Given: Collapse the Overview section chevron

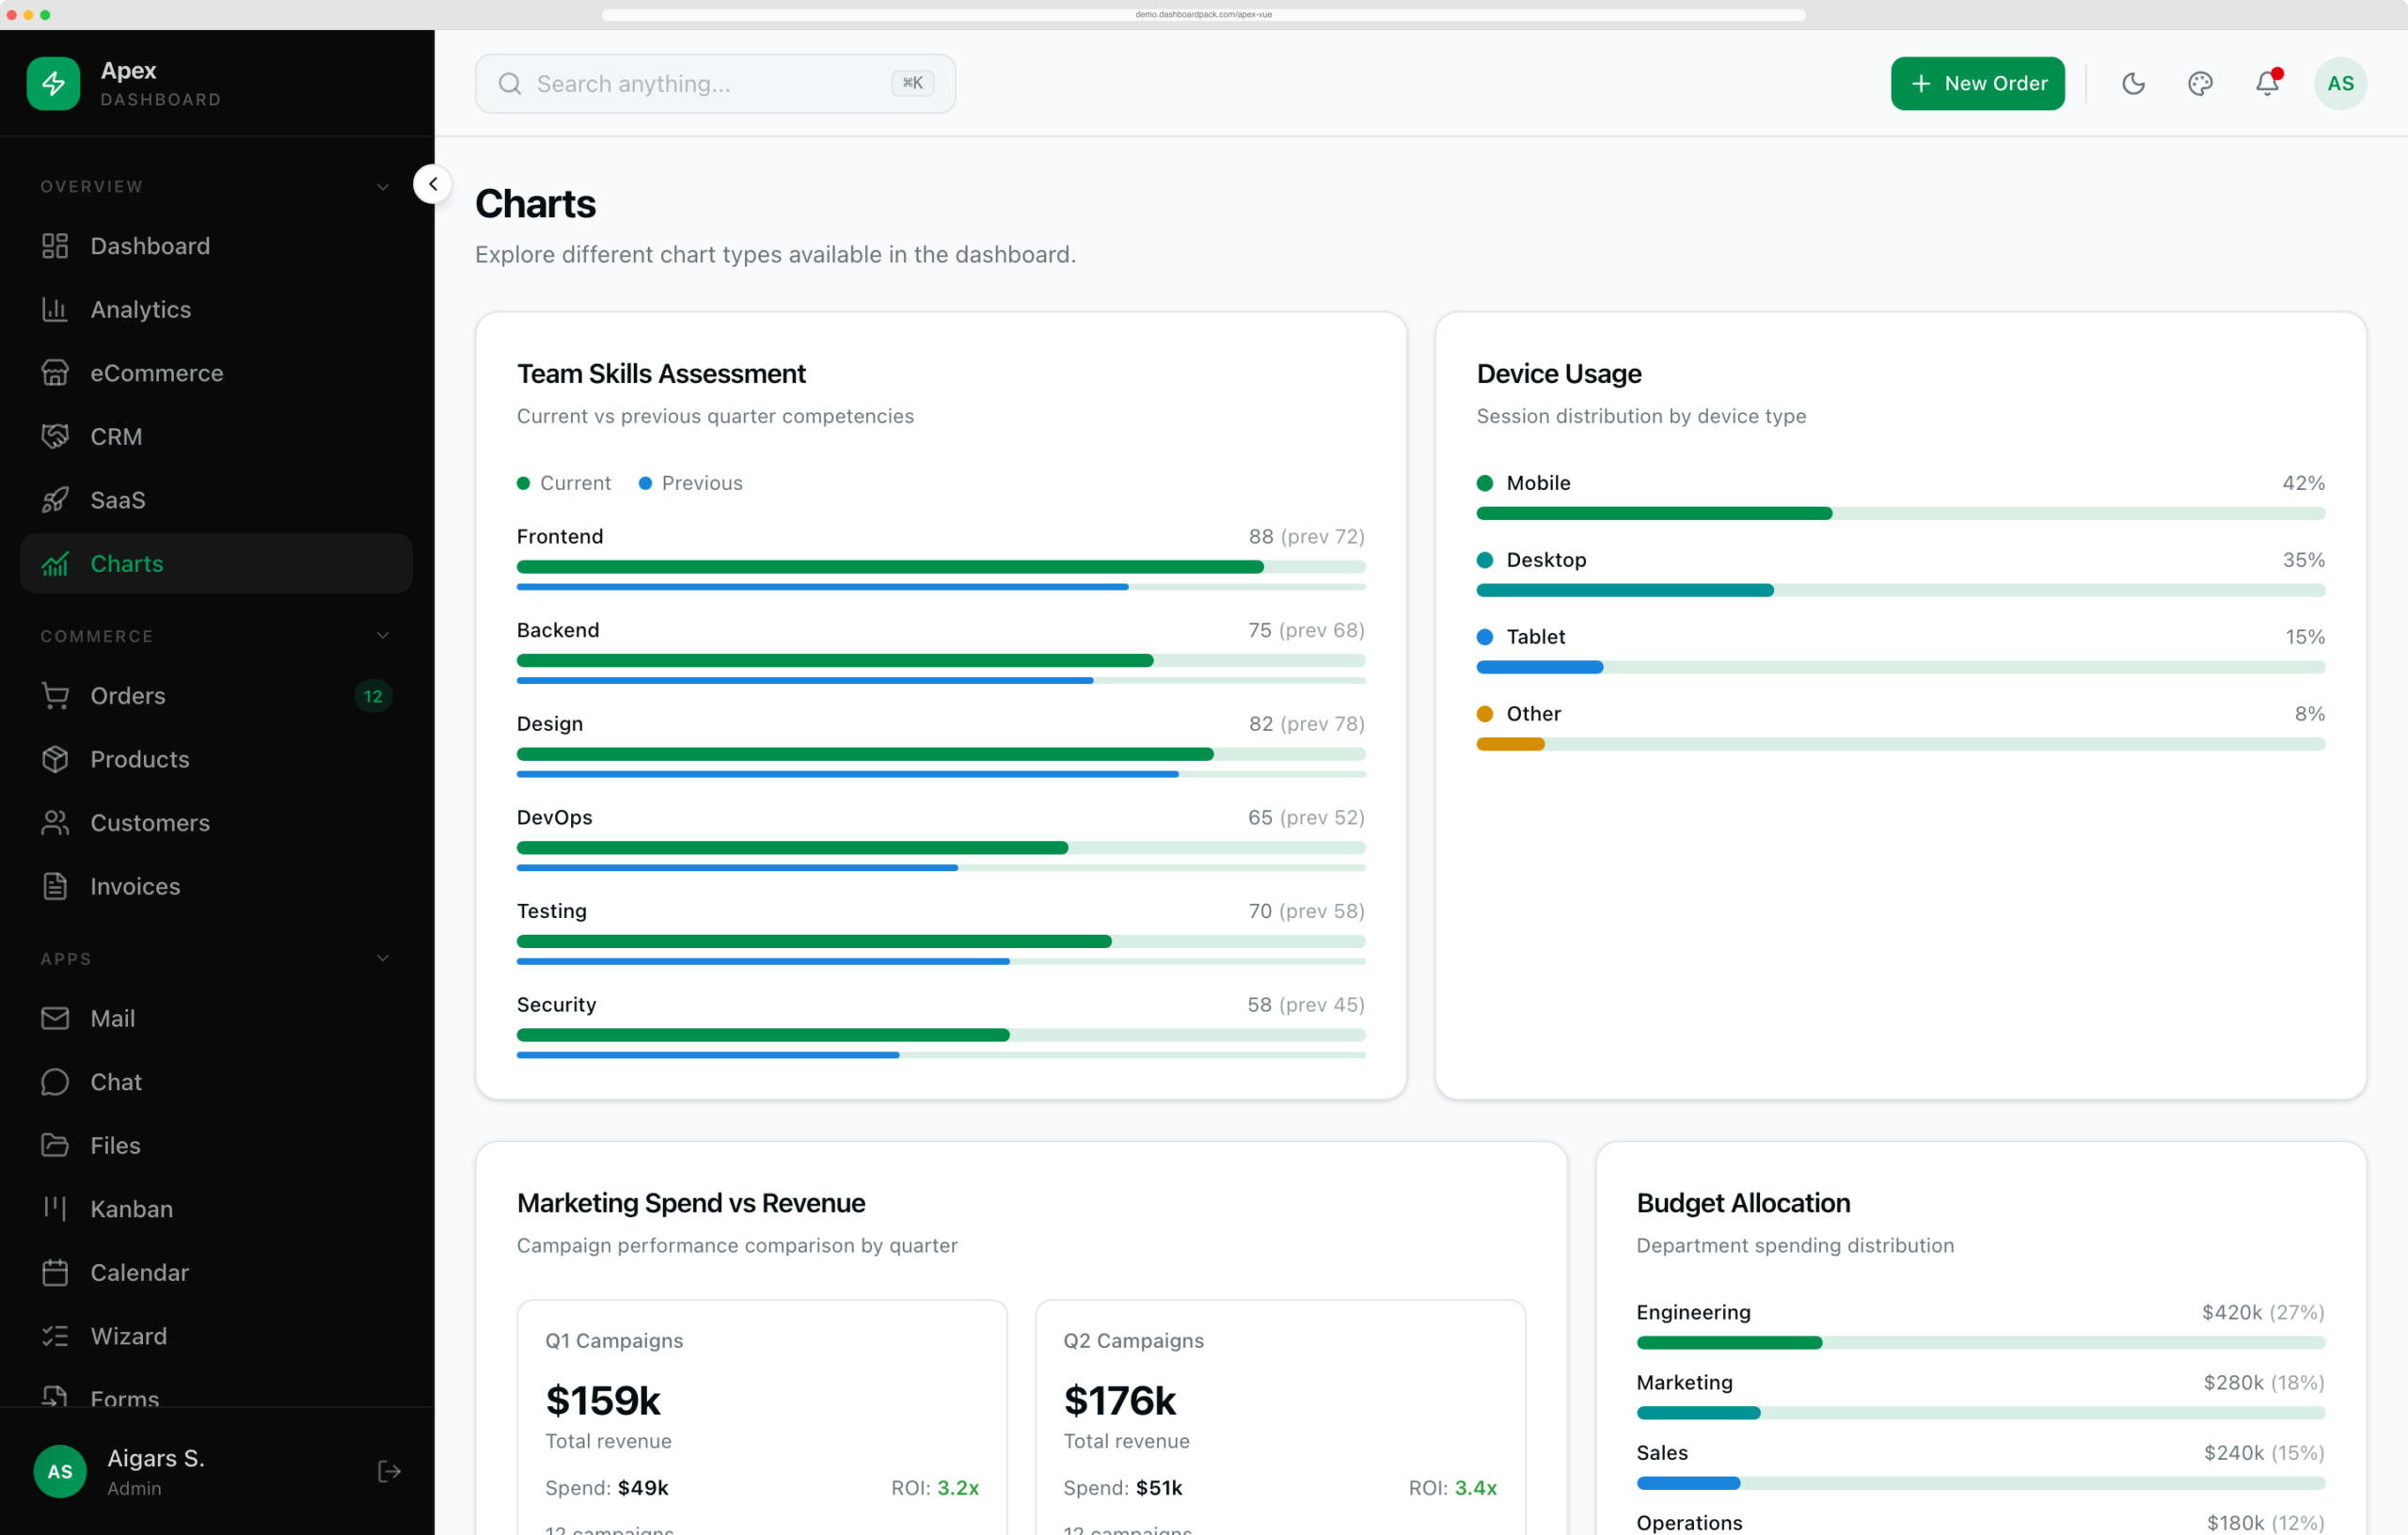Looking at the screenshot, I should click(383, 187).
